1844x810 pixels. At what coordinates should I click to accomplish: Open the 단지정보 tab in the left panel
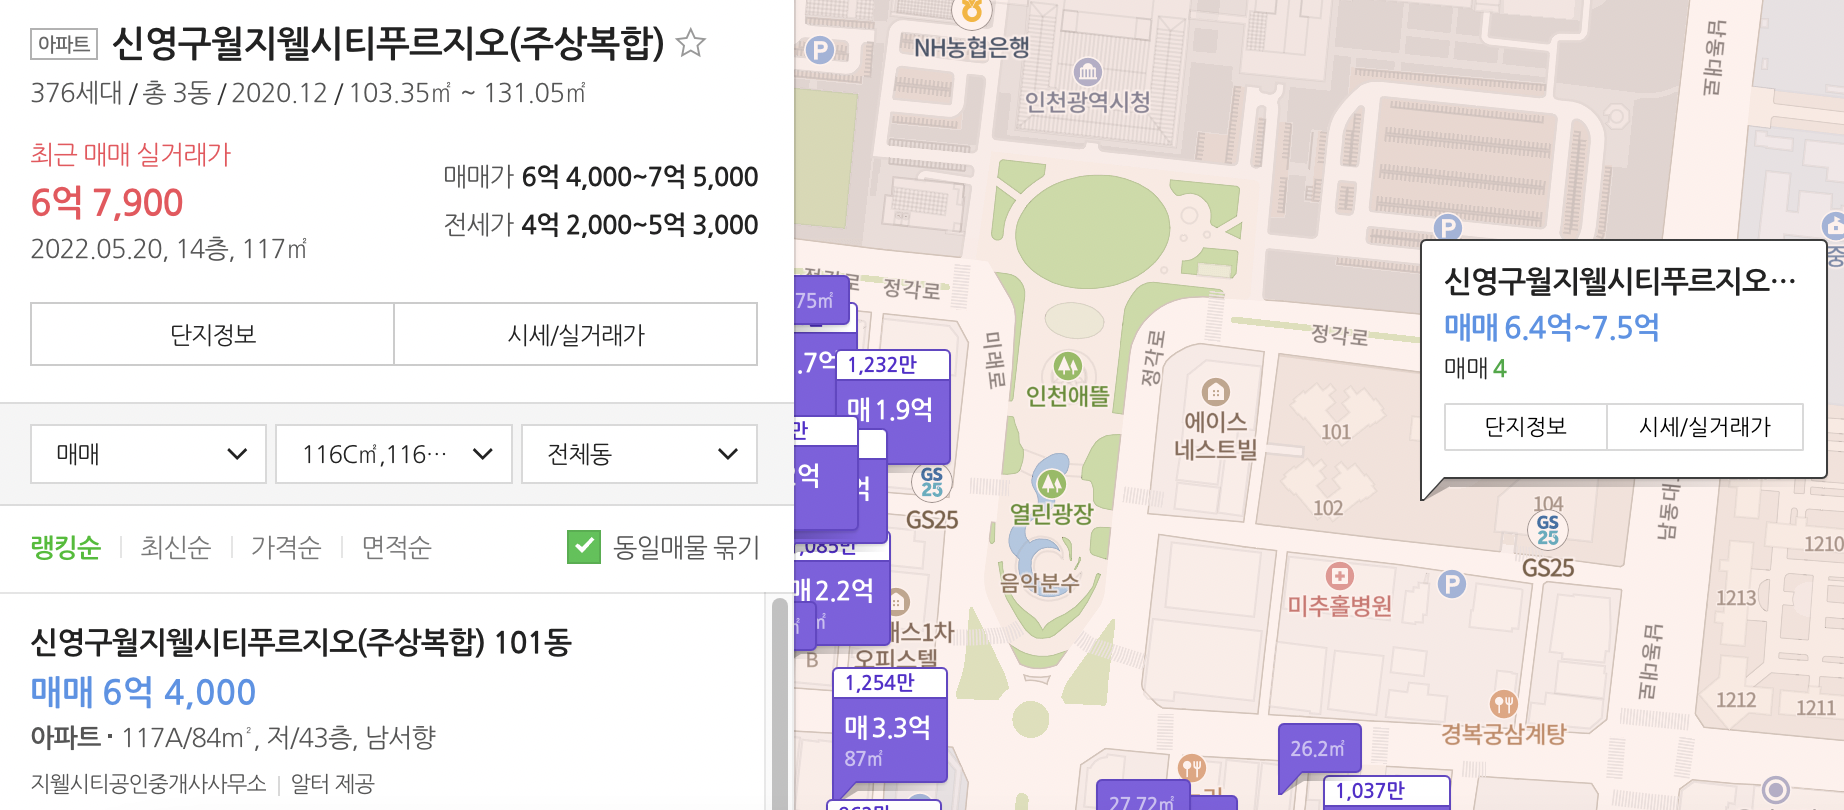212,334
